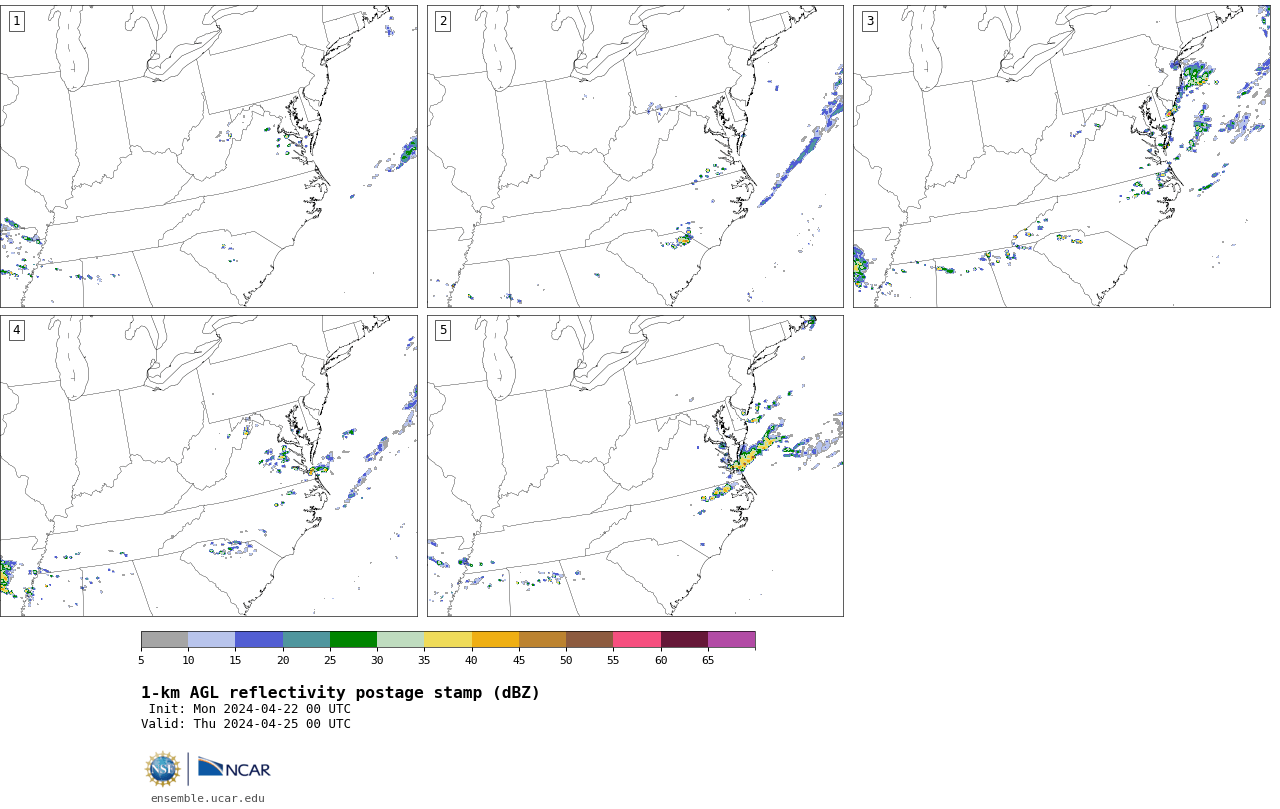Click the blue 15-20 dBZ swatch
The height and width of the screenshot is (809, 1280).
(259, 640)
